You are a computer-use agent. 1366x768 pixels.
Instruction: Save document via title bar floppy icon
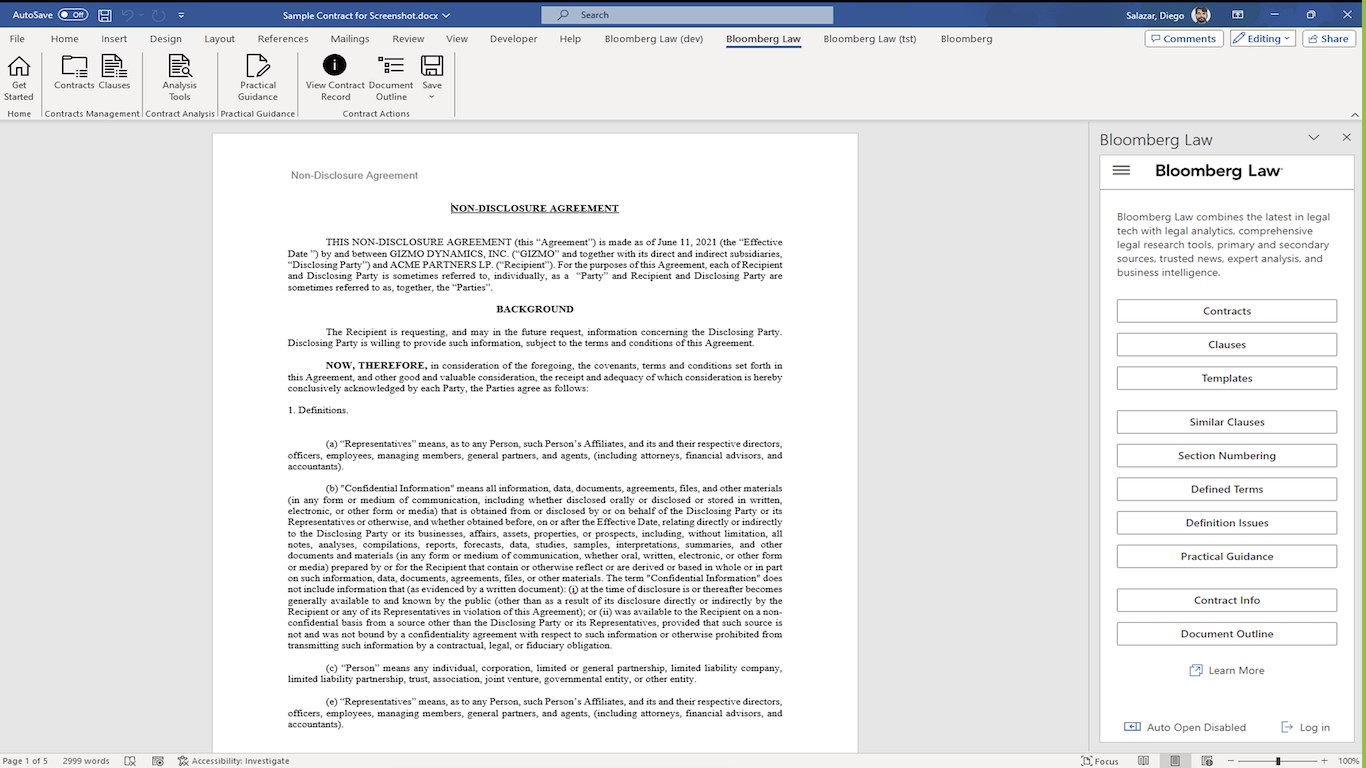tap(105, 15)
